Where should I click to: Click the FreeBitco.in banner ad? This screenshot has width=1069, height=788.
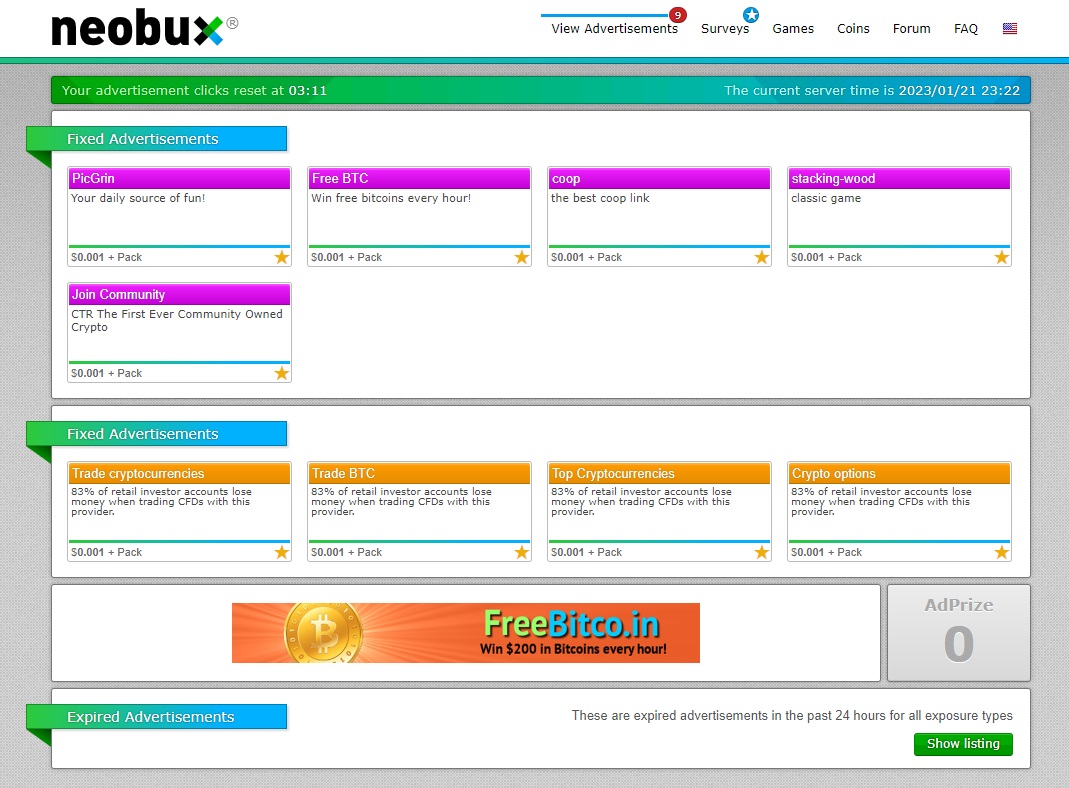[x=466, y=633]
